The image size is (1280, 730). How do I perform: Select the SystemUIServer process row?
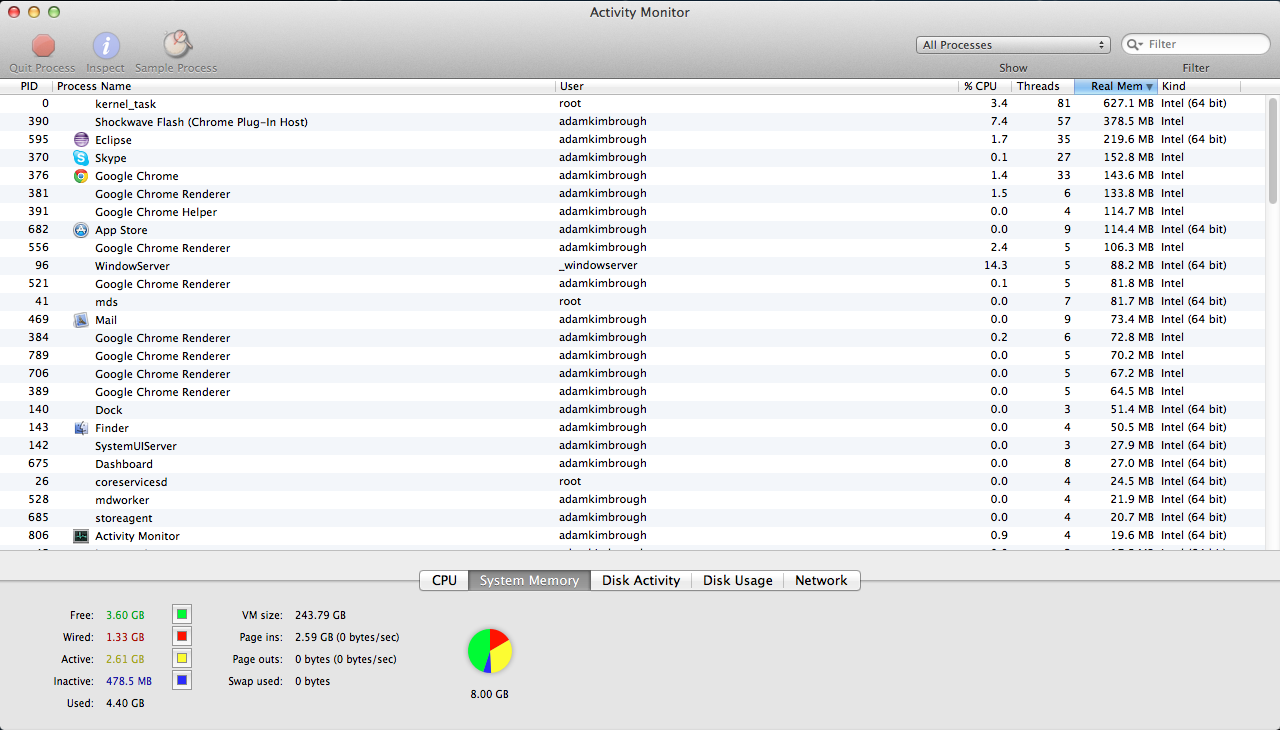tap(640, 446)
